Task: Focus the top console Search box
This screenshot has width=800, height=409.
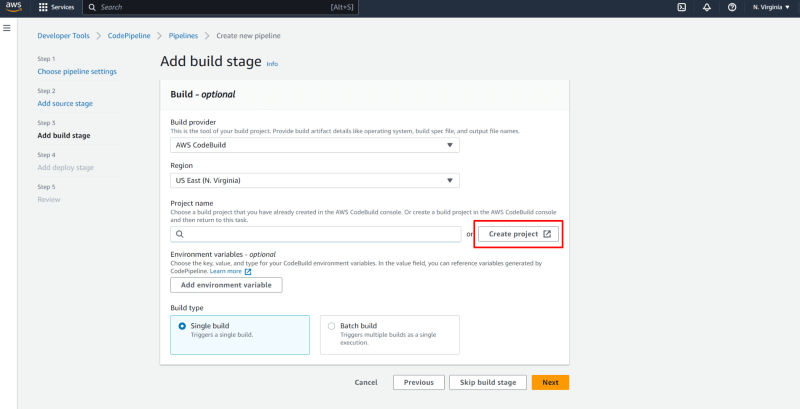Action: click(x=220, y=8)
